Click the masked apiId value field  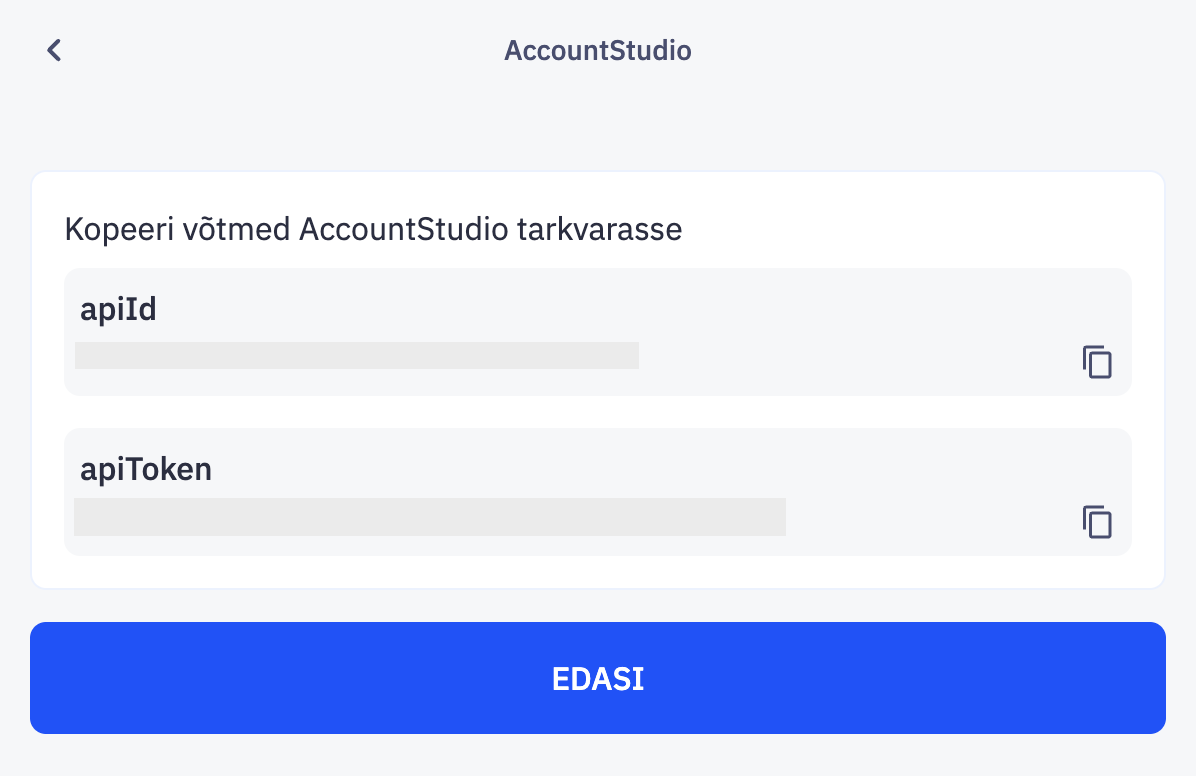tap(356, 356)
